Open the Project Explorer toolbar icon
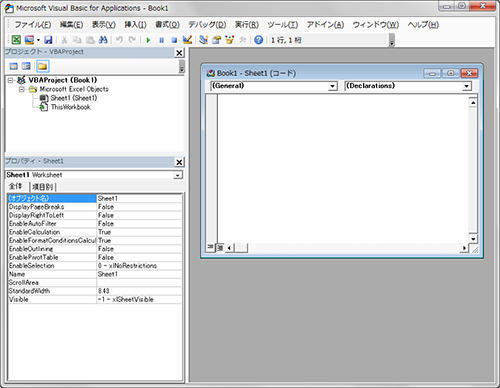 (203, 40)
